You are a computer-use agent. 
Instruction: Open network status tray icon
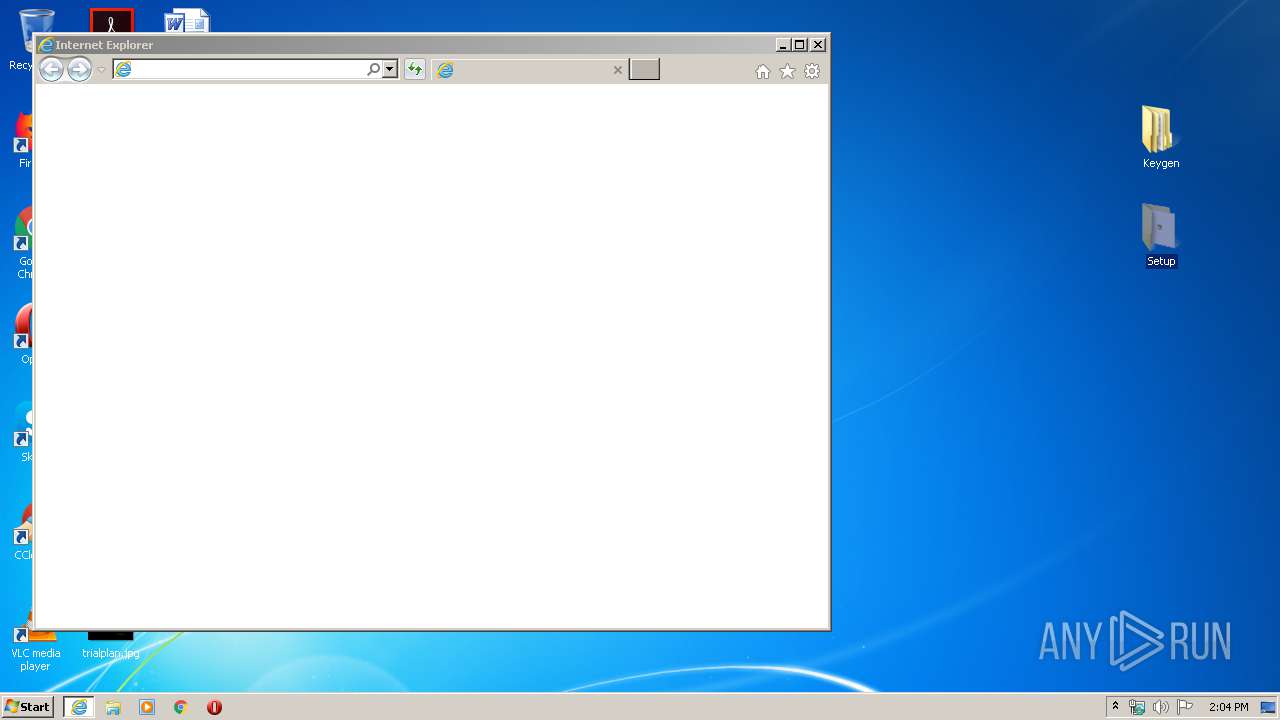[1137, 707]
